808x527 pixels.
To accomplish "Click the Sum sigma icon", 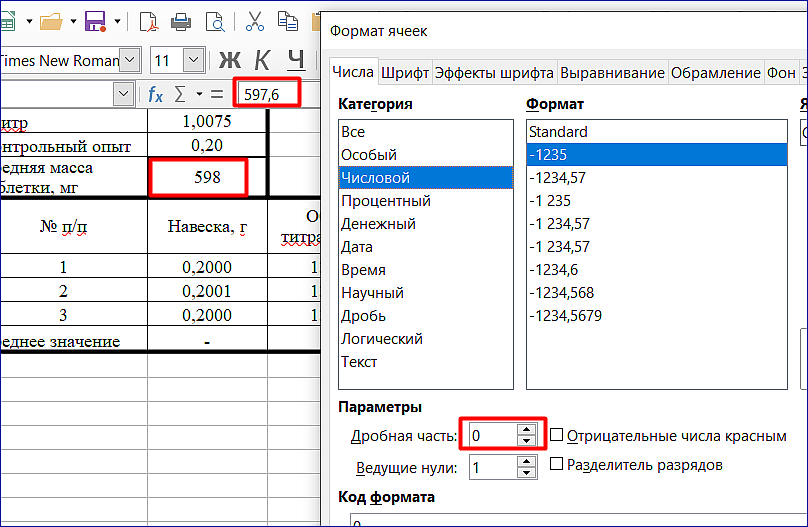I will pyautogui.click(x=180, y=94).
